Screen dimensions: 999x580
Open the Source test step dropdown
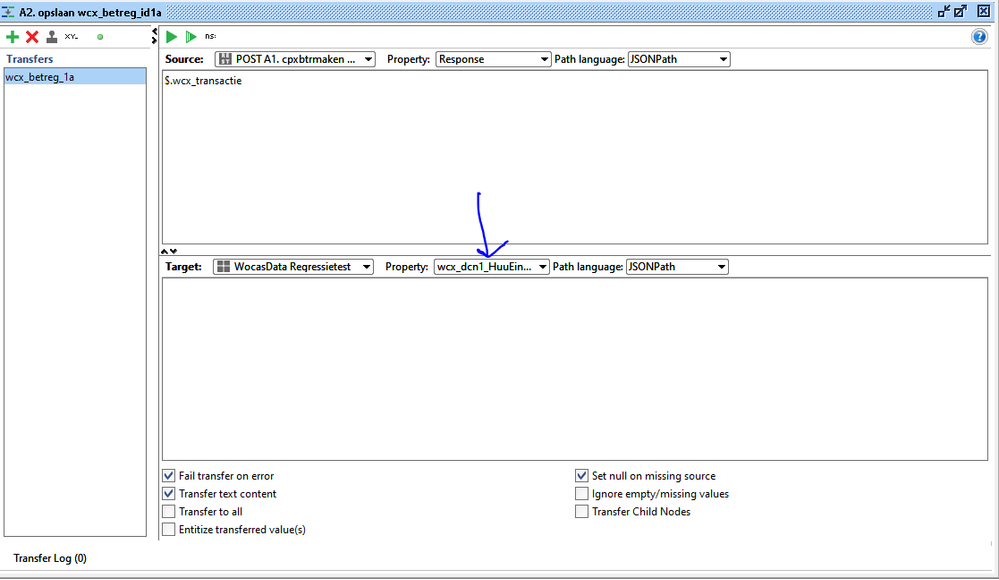pyautogui.click(x=295, y=59)
